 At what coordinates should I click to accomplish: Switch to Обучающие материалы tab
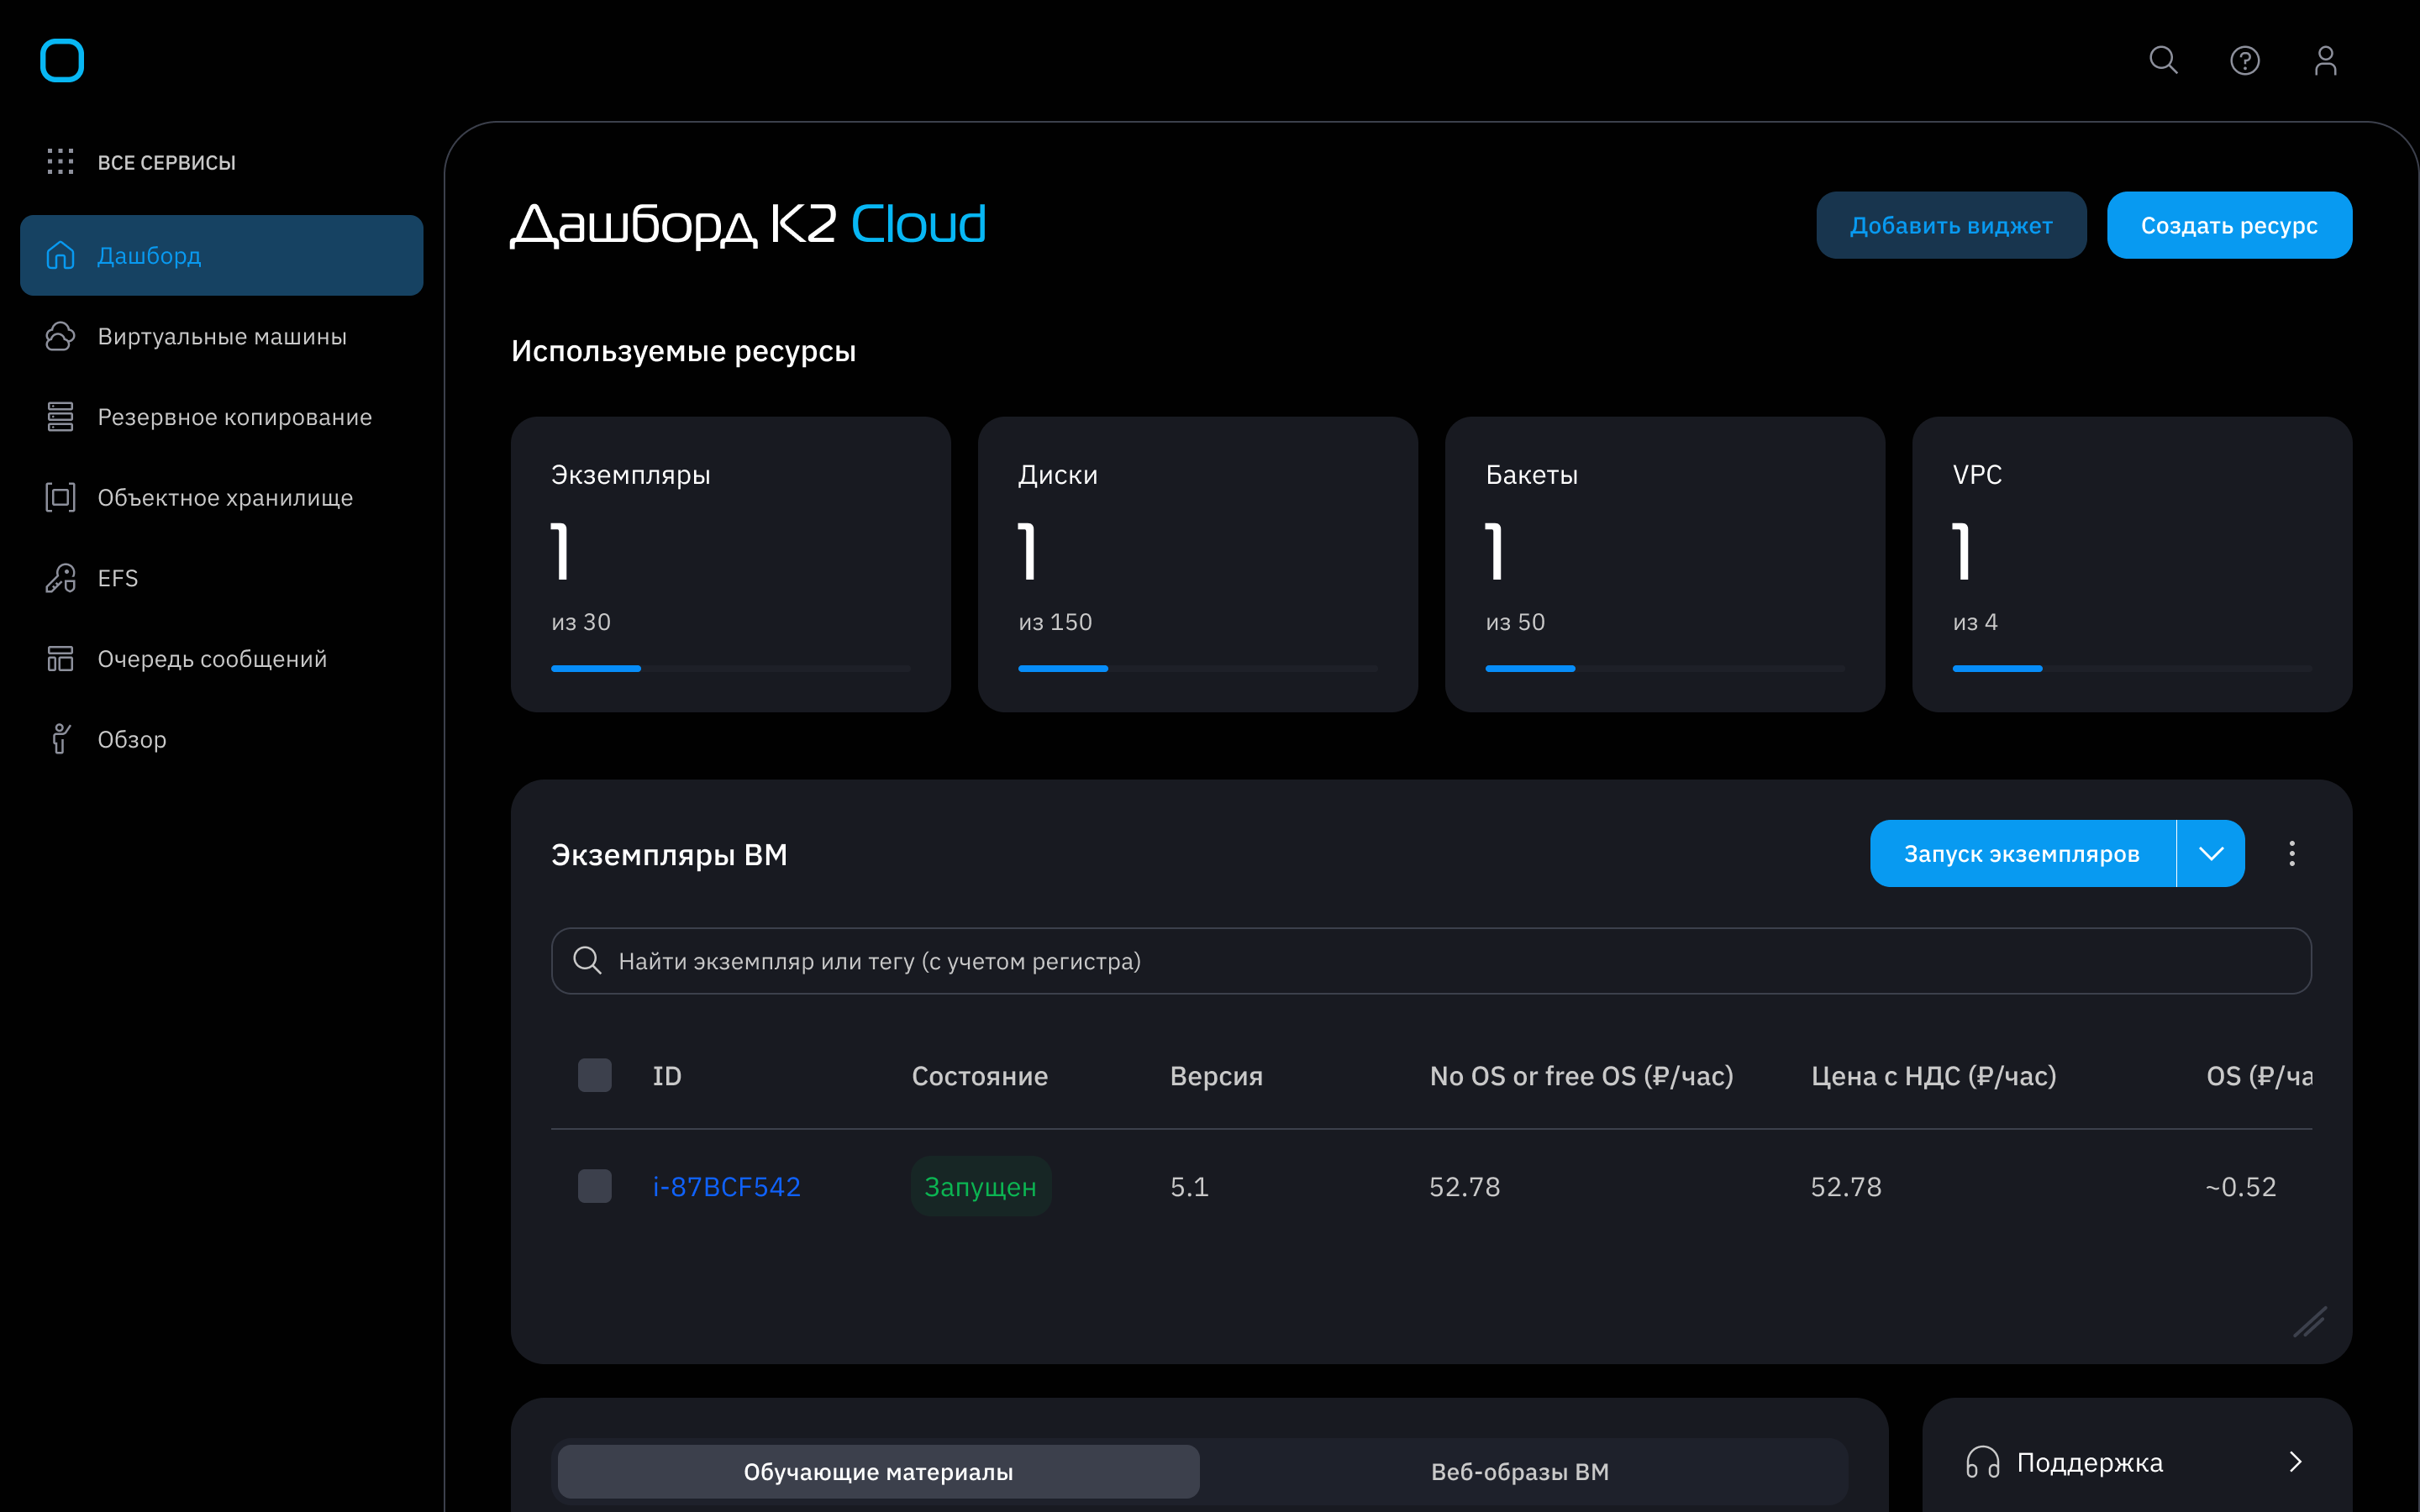[878, 1471]
